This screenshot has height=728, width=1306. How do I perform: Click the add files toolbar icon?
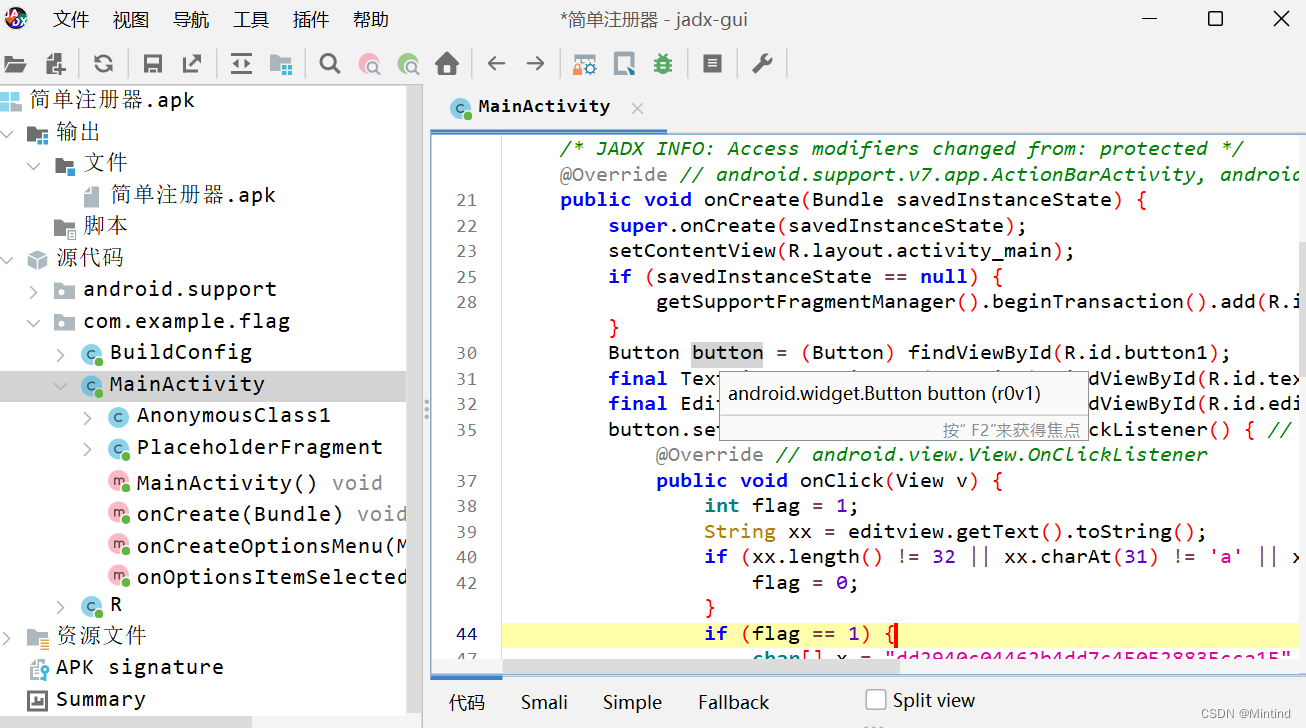pos(56,64)
